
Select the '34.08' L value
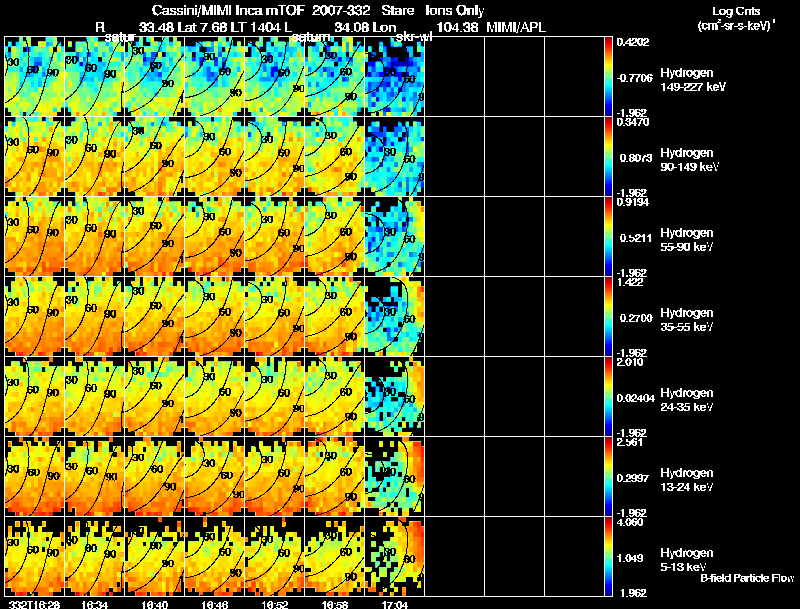point(352,27)
